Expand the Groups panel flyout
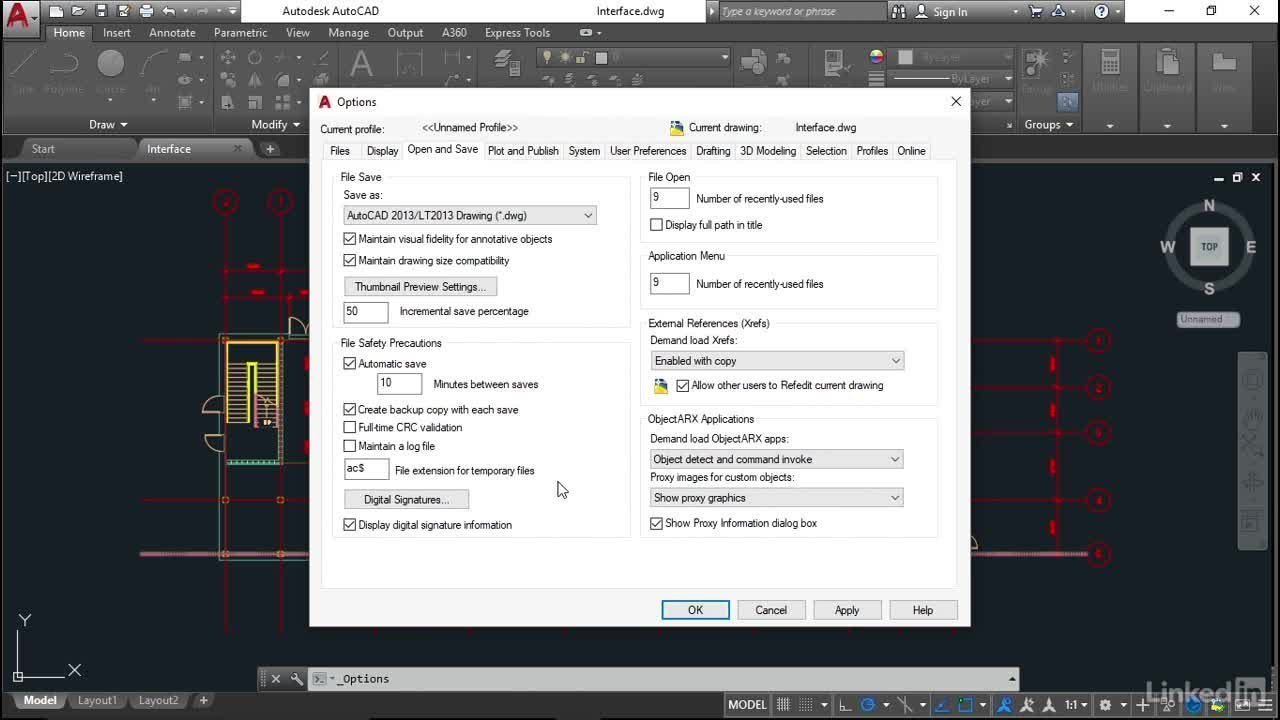The image size is (1280, 720). [1048, 124]
